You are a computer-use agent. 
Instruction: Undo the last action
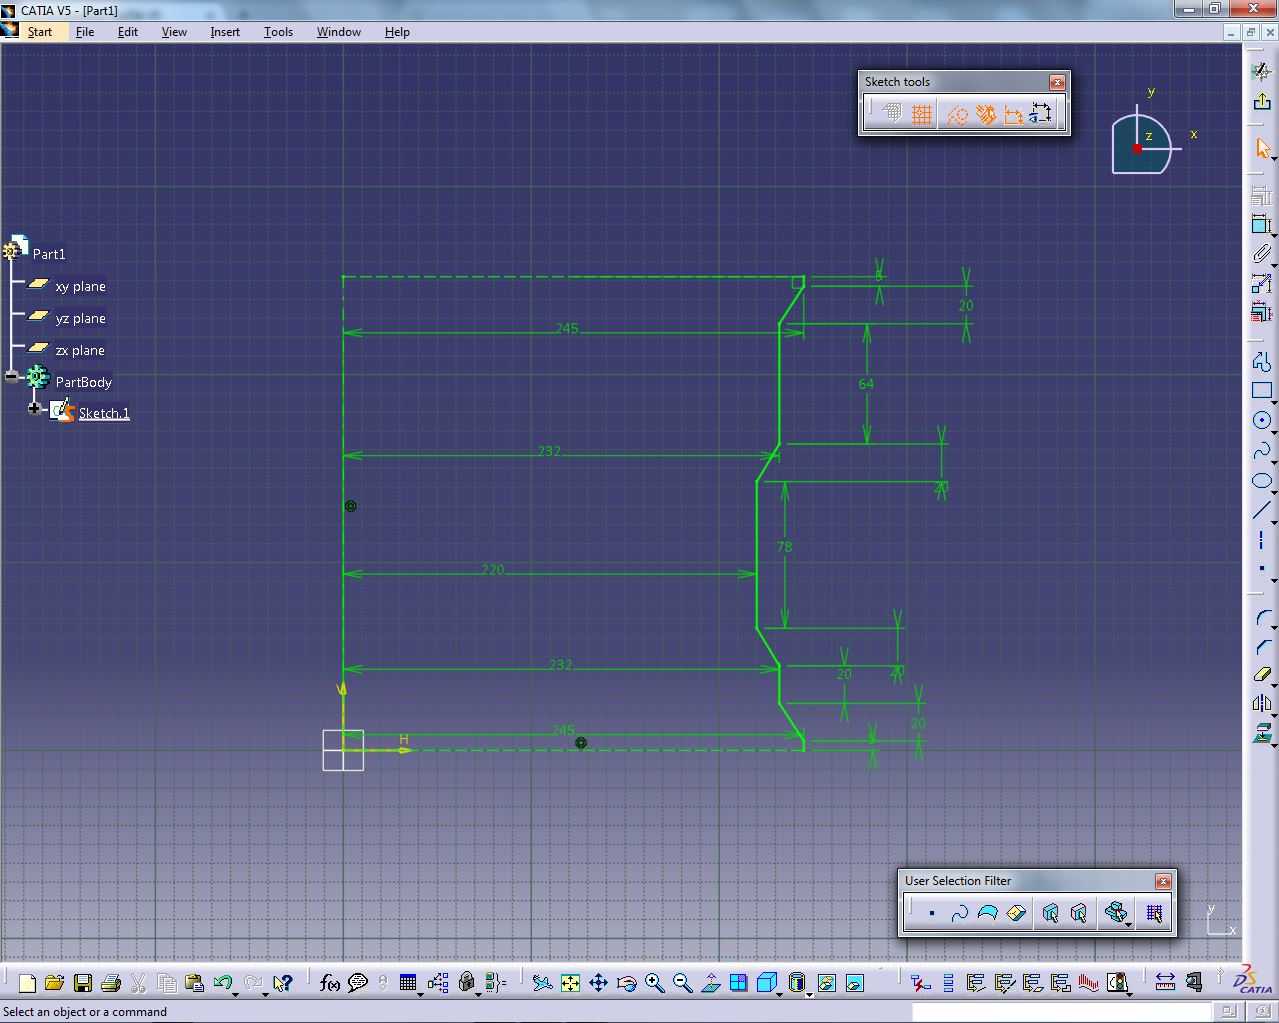point(222,983)
